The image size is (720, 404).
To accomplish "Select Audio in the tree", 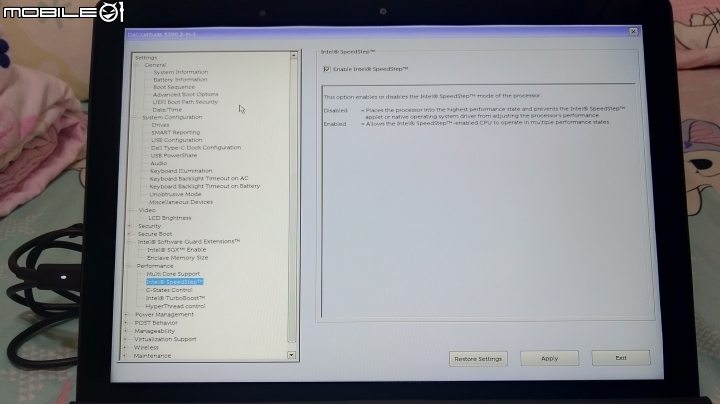I will click(158, 163).
